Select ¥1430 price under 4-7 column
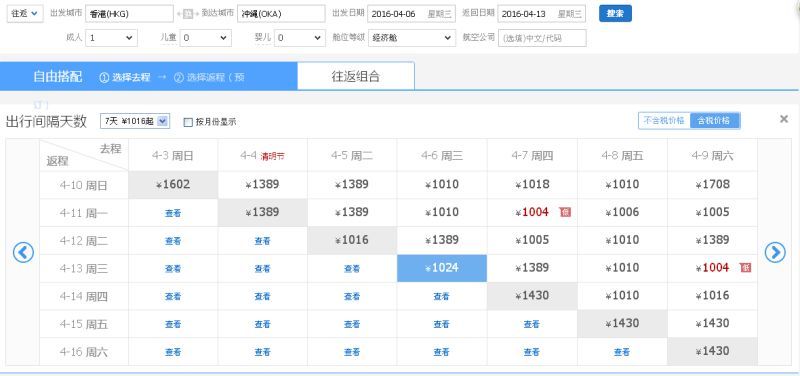Image resolution: width=800 pixels, height=376 pixels. pyautogui.click(x=532, y=296)
